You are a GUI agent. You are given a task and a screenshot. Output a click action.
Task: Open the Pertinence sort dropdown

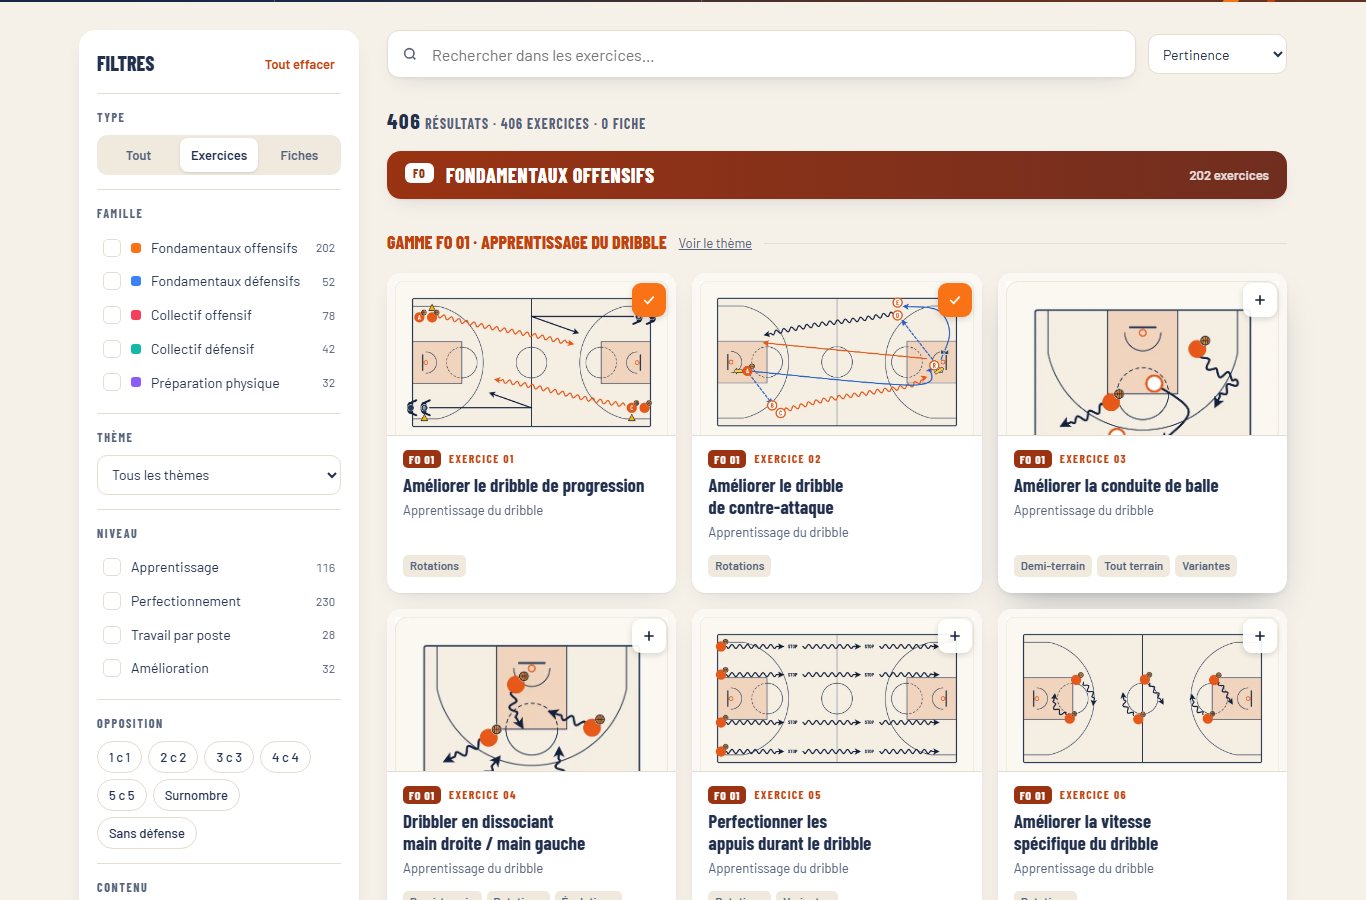(1217, 55)
